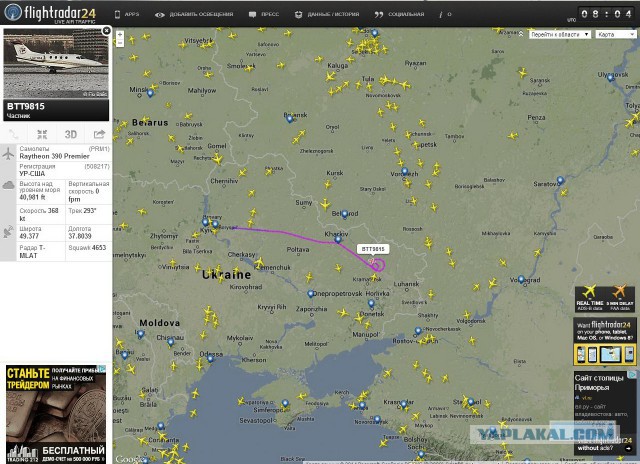The height and width of the screenshot is (464, 640).
Task: Click the latitude value '49.377'
Action: [x=29, y=236]
